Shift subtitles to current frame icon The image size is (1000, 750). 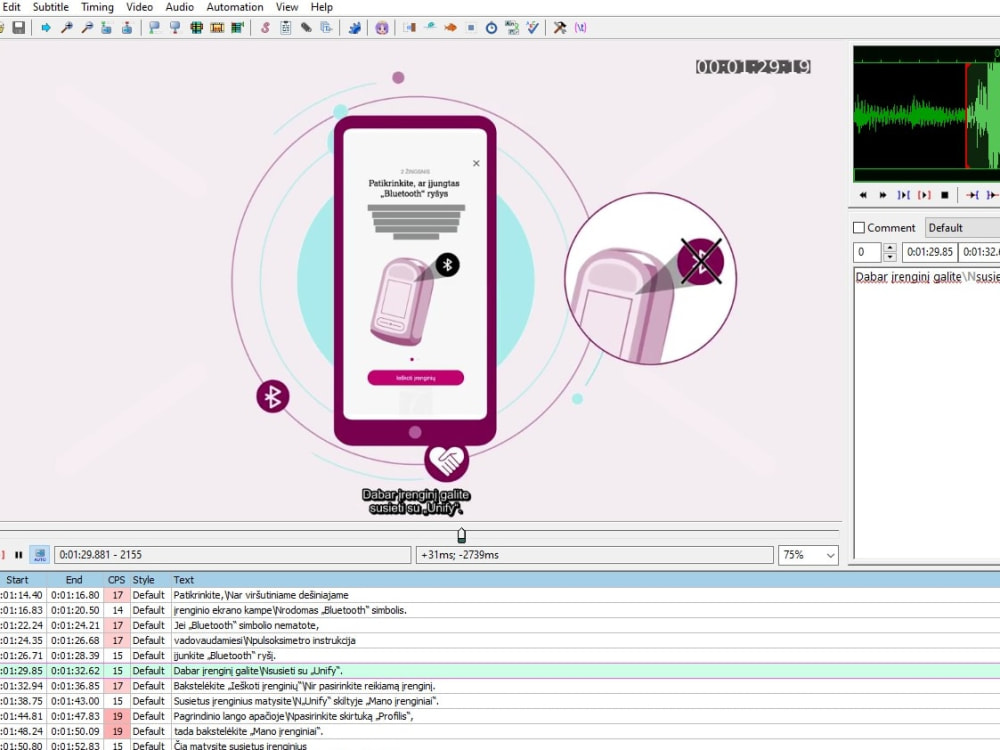pyautogui.click(x=237, y=27)
